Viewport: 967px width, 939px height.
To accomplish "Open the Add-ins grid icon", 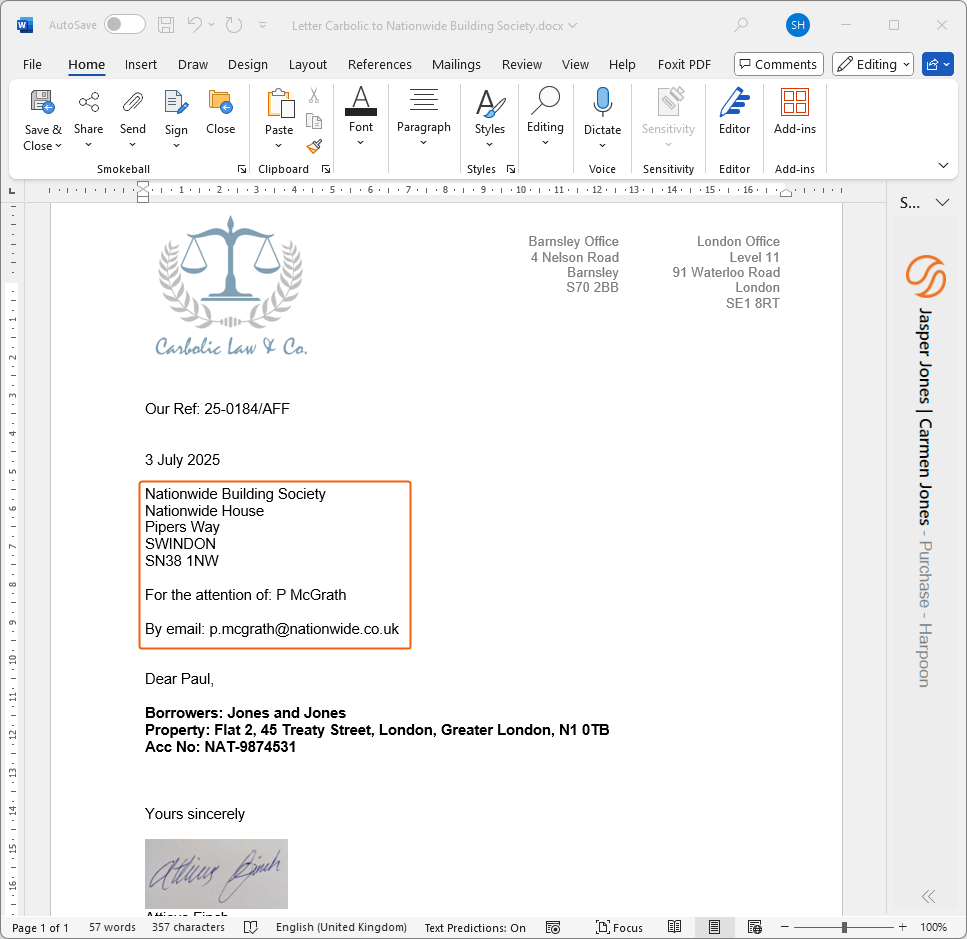I will pos(795,102).
